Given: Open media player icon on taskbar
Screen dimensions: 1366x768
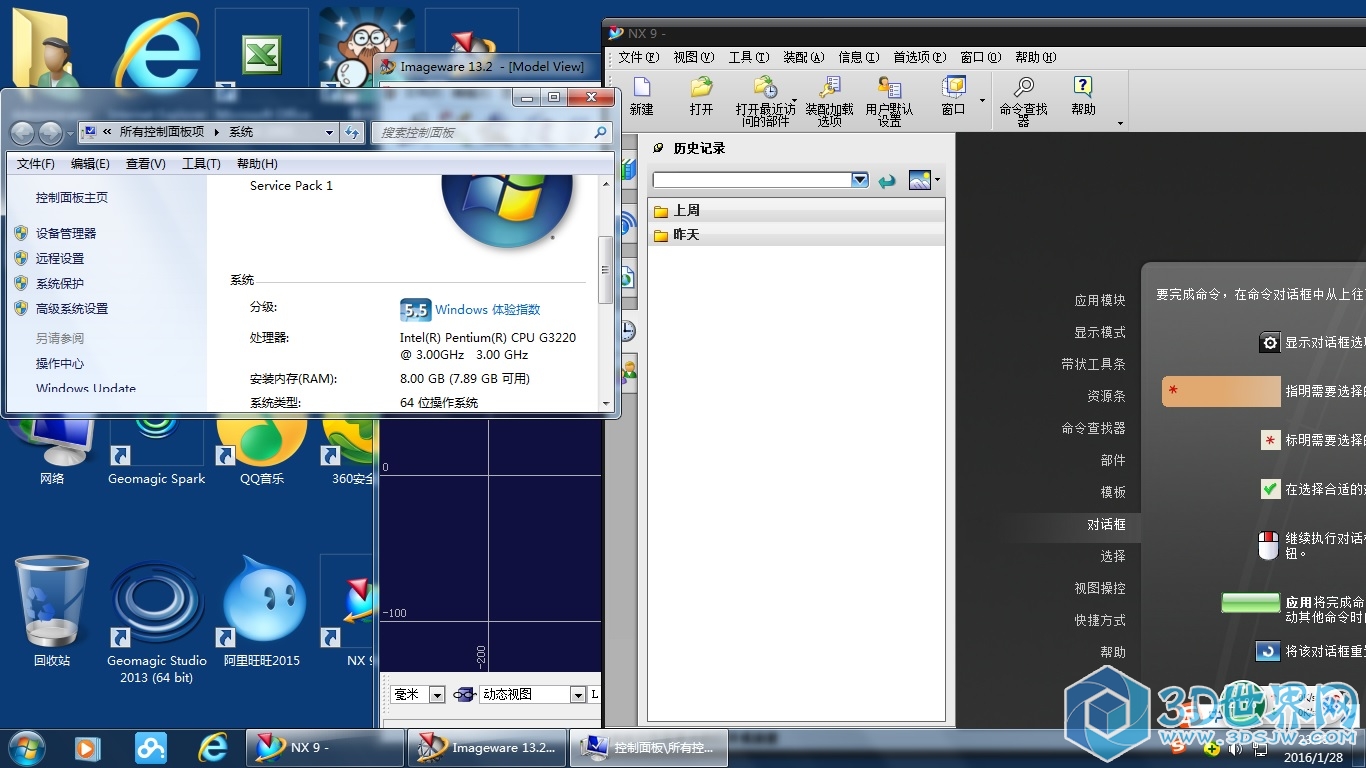Looking at the screenshot, I should (87, 747).
